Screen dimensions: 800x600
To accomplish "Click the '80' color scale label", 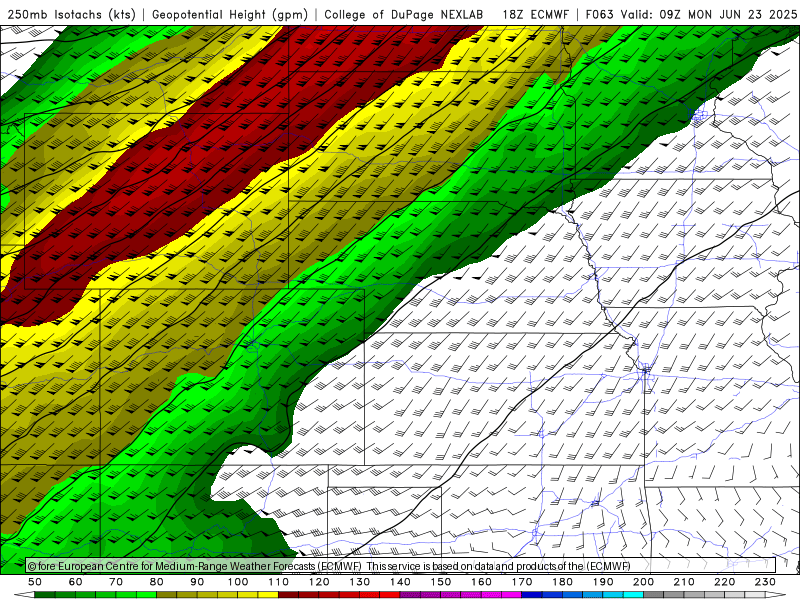I will [x=157, y=582].
